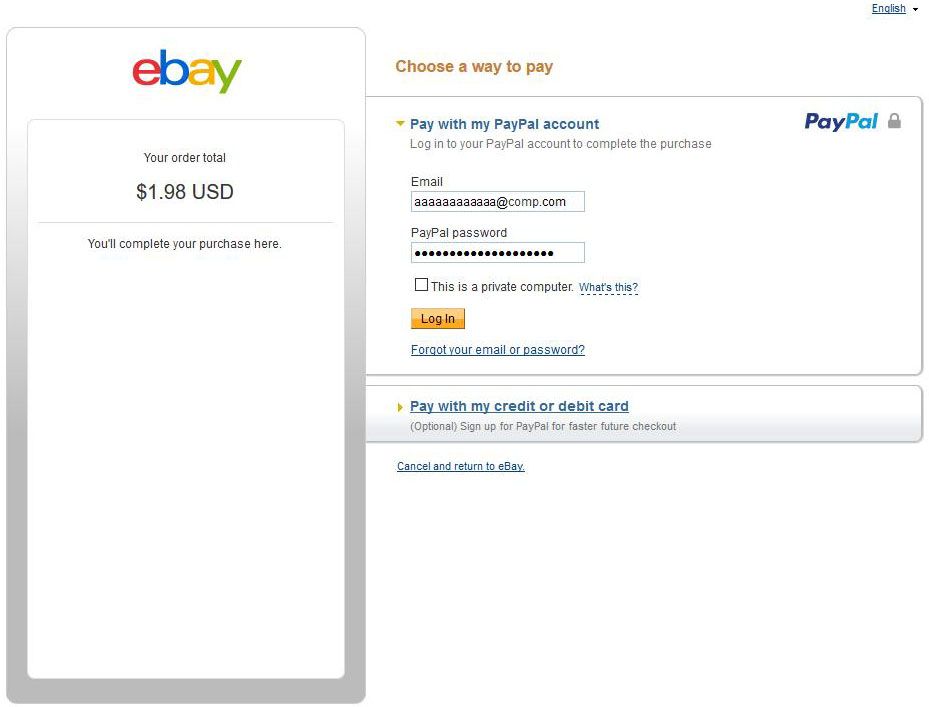Click the PayPal logo
Image resolution: width=929 pixels, height=707 pixels.
(x=841, y=122)
